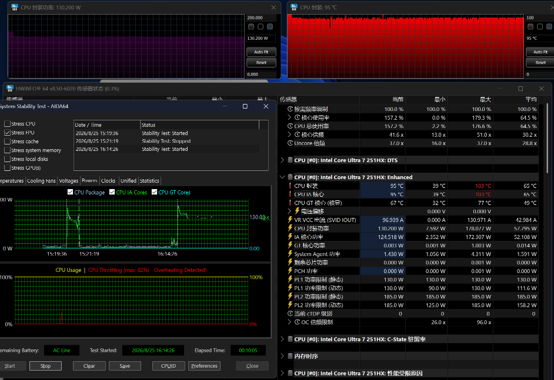Click clock icon on cTDP row
Viewport: 554px width, 380px height.
point(290,314)
